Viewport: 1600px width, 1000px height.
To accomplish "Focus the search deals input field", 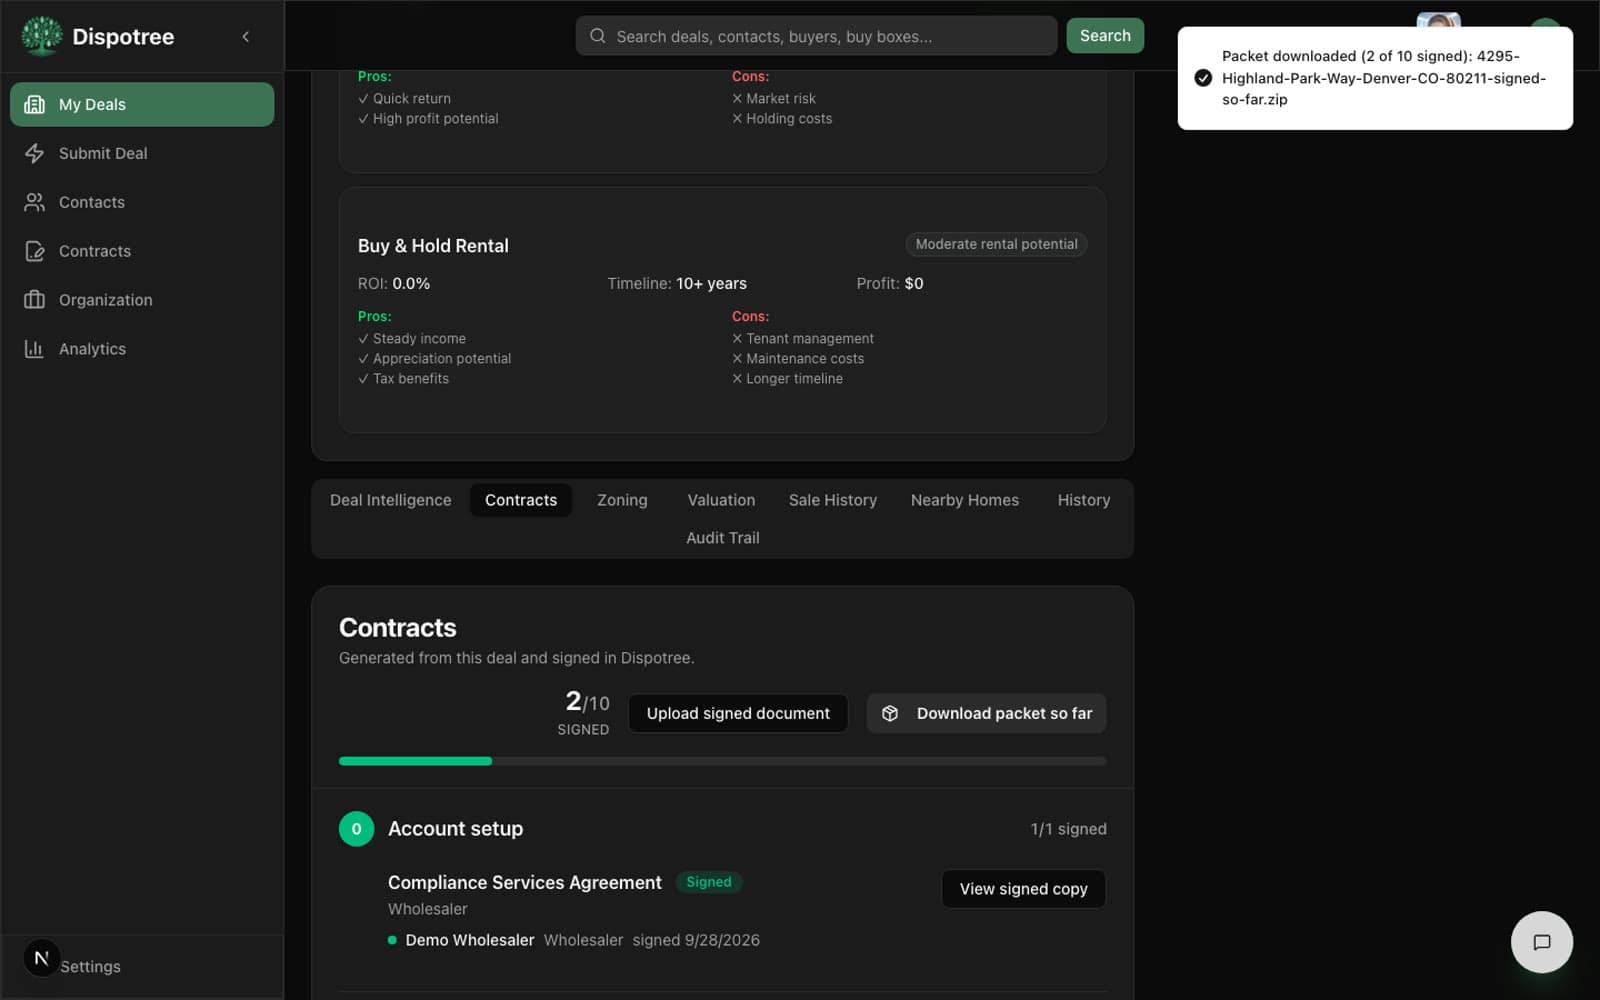I will pos(816,36).
